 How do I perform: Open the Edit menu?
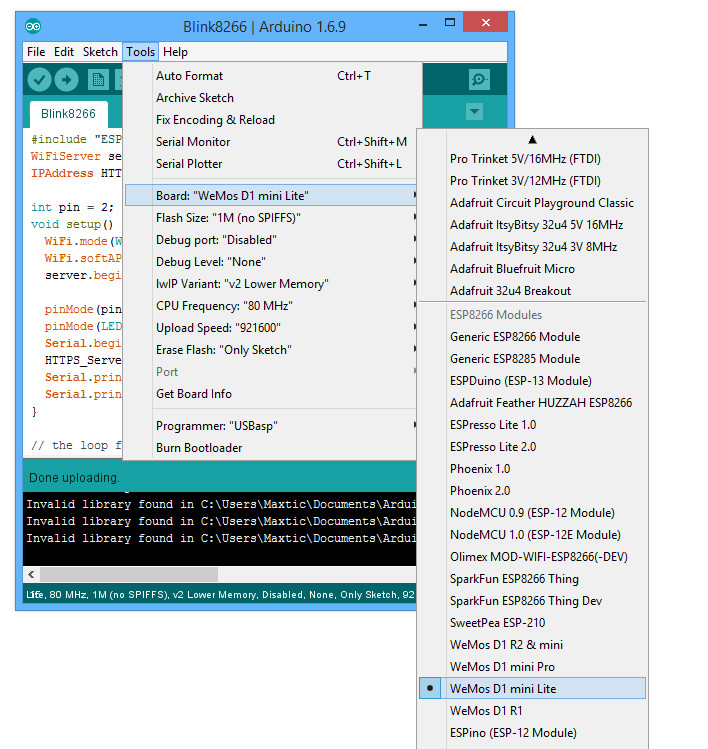pos(64,52)
